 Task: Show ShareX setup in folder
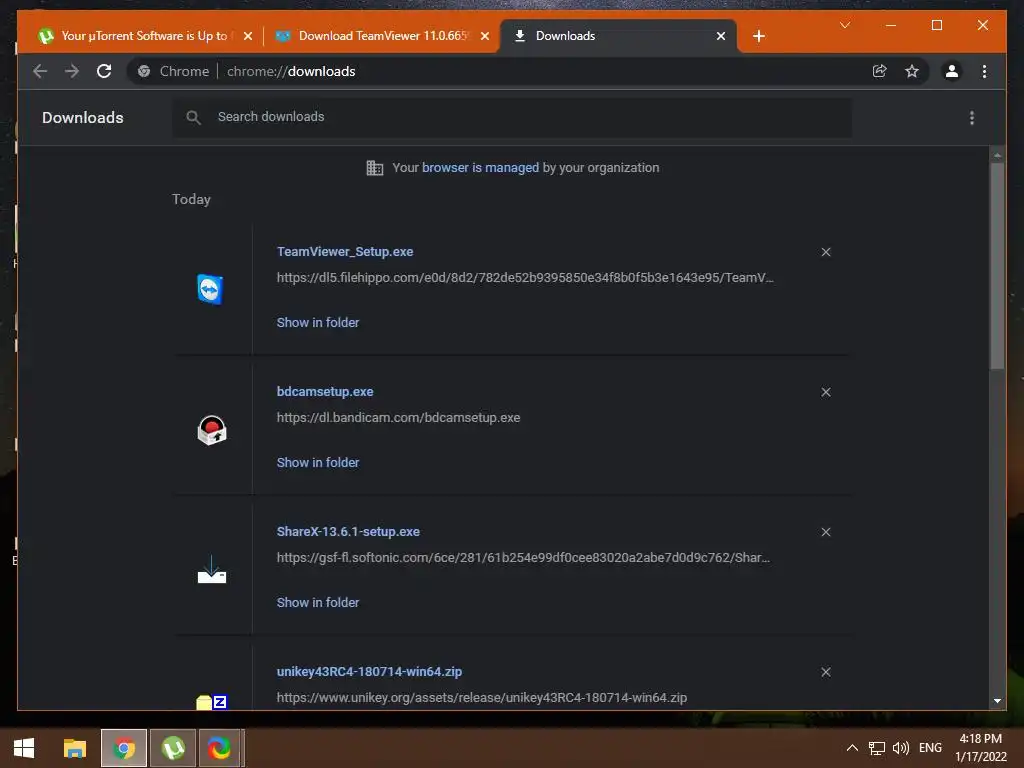[318, 602]
